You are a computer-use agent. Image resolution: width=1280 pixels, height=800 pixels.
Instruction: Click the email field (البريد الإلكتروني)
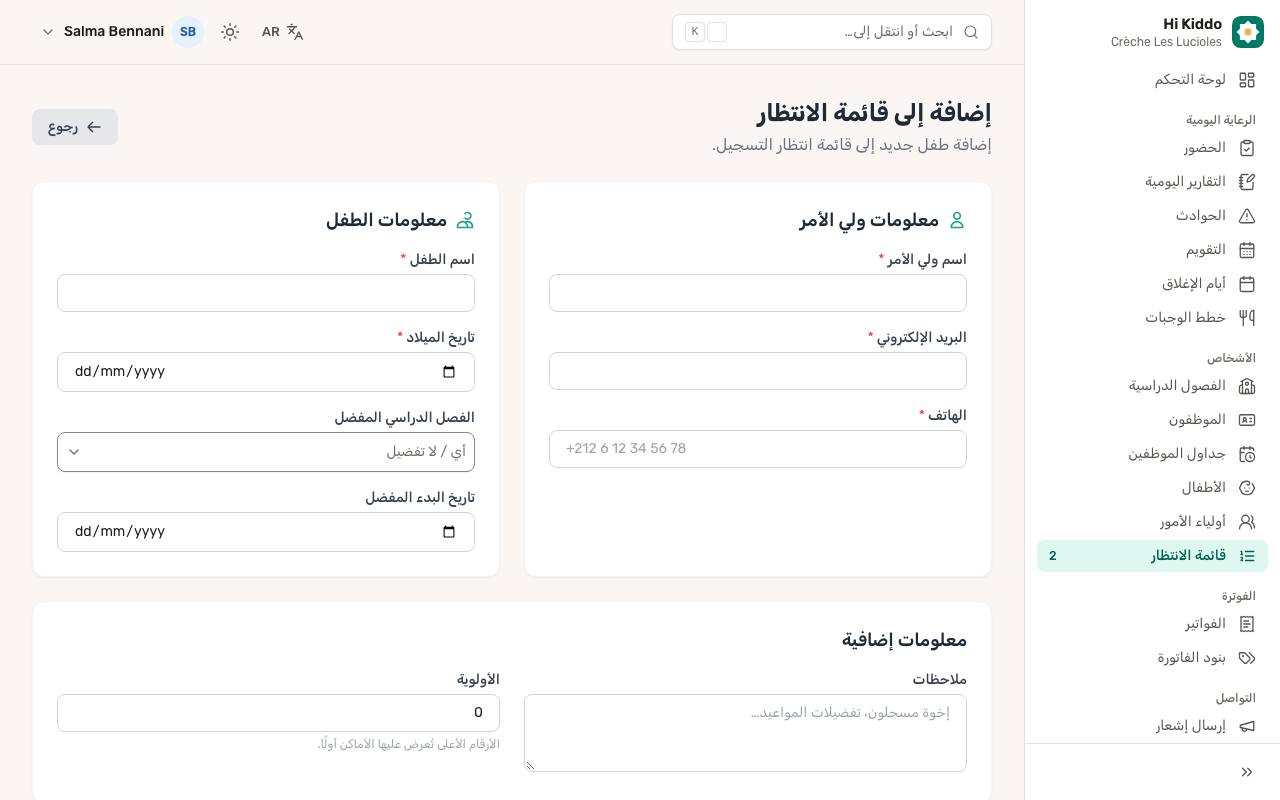point(758,371)
